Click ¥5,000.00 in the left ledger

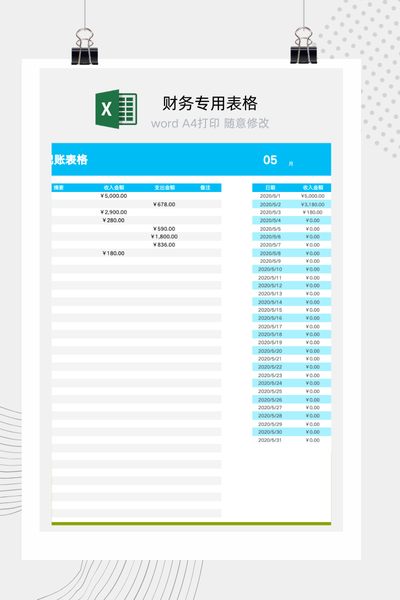[x=114, y=196]
